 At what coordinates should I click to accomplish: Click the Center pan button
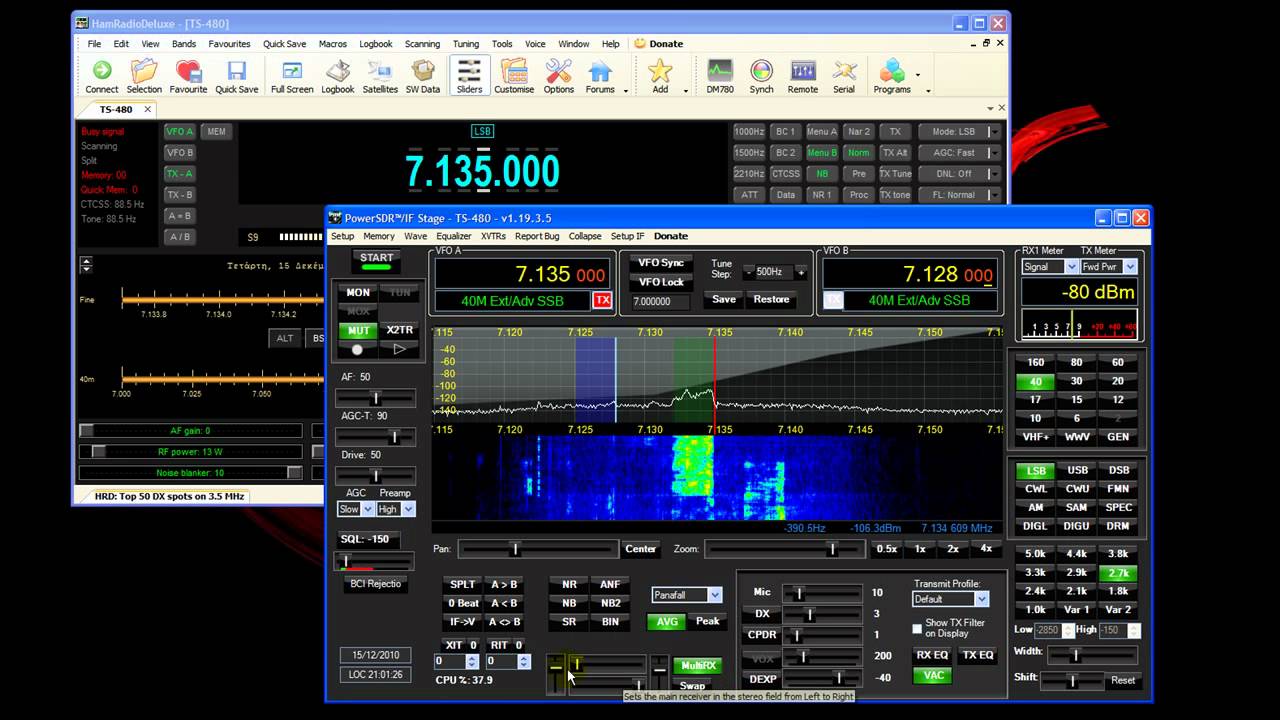tap(641, 549)
